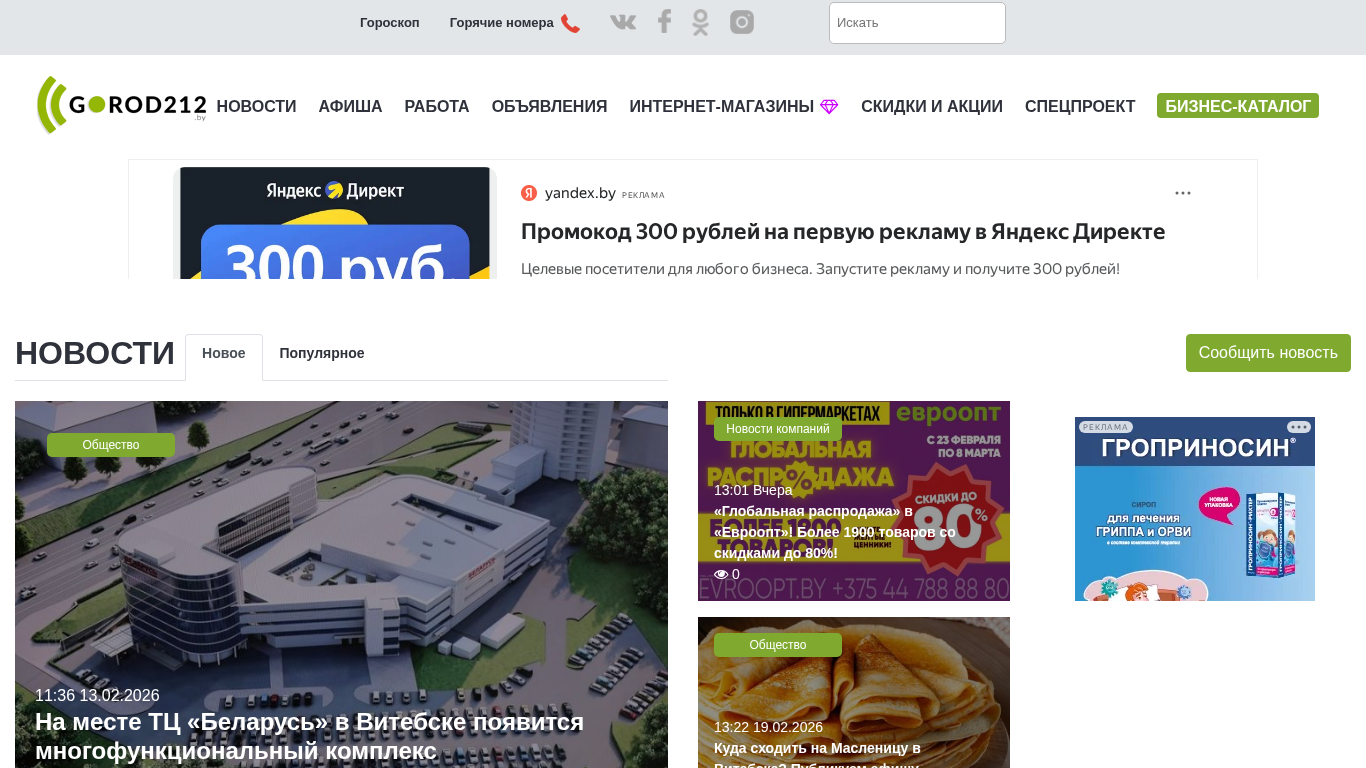
Task: Click the Общество tag on ТЦ Беларусь article
Action: [111, 445]
